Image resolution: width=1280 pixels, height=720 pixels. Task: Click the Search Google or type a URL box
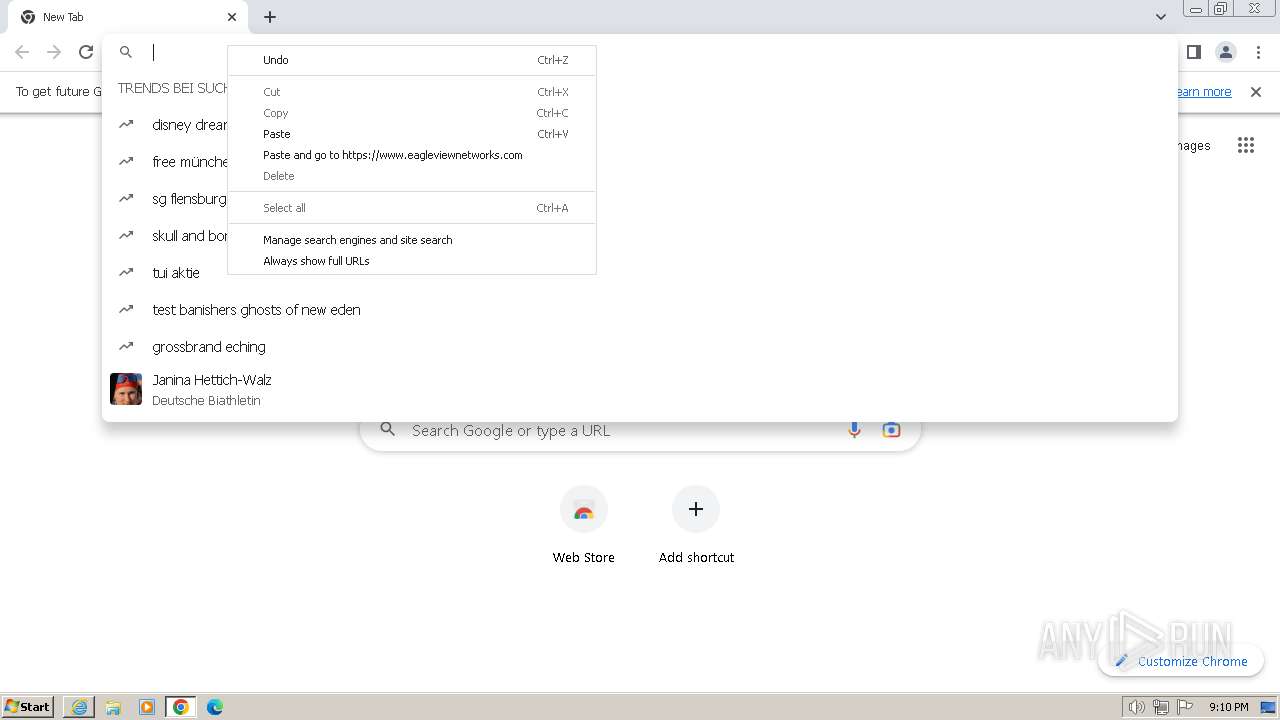point(640,430)
